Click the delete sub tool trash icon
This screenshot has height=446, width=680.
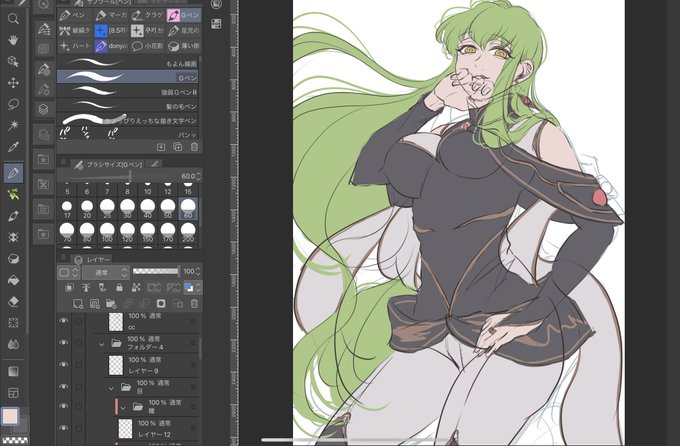[x=194, y=147]
